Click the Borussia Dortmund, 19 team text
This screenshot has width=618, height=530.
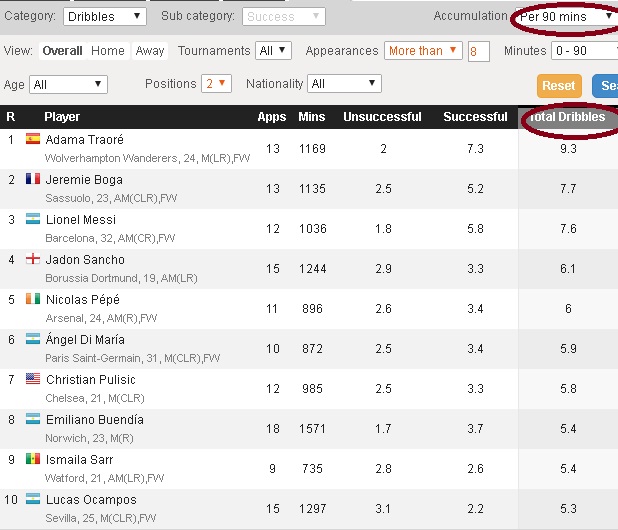tap(101, 278)
